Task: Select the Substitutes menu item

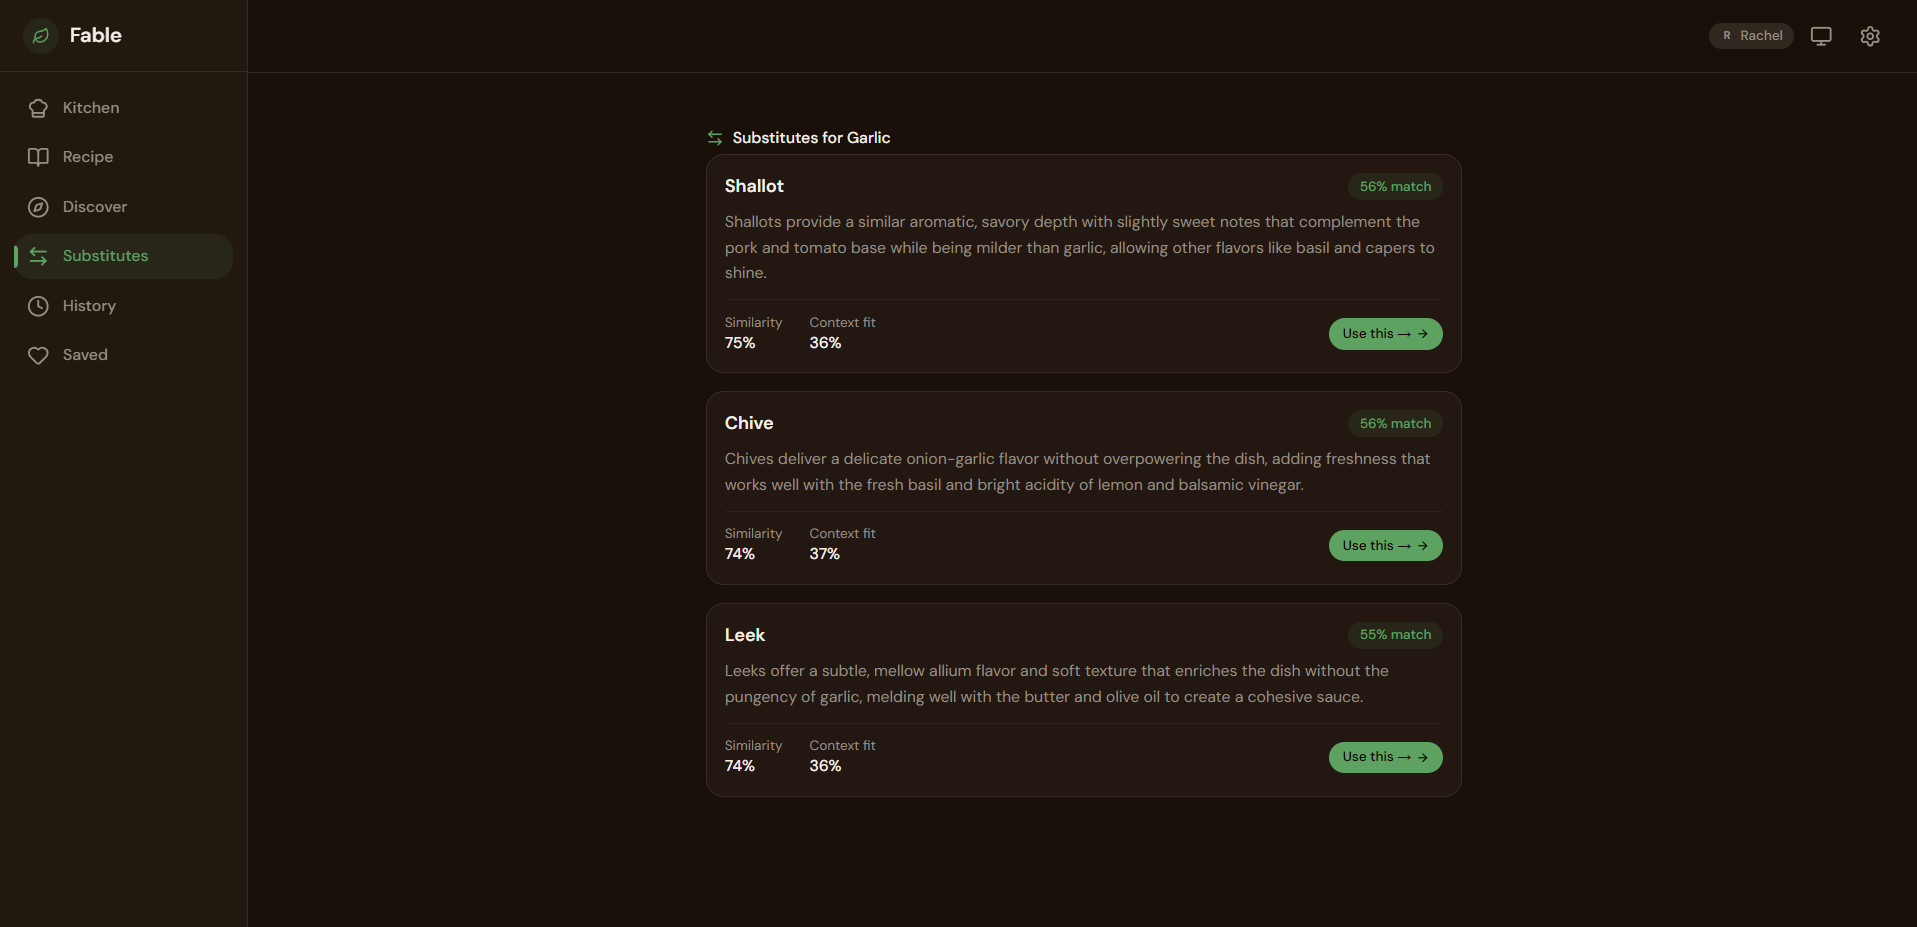Action: coord(124,256)
